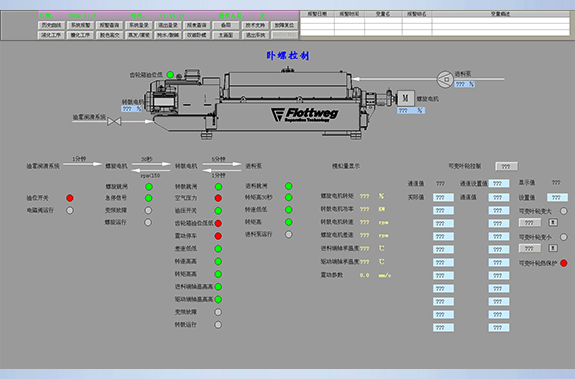
Task: Click the 电磁阀运行 indicator lamp
Action: click(x=70, y=210)
